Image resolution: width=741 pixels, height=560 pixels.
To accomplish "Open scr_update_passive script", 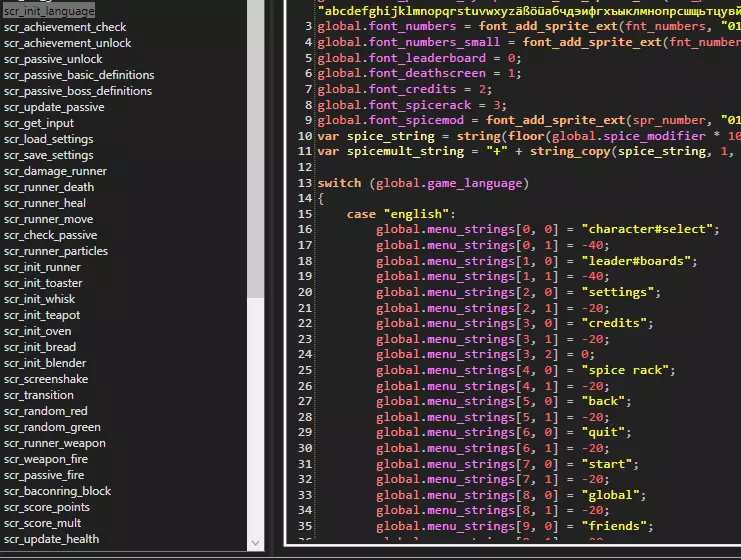I will click(54, 107).
